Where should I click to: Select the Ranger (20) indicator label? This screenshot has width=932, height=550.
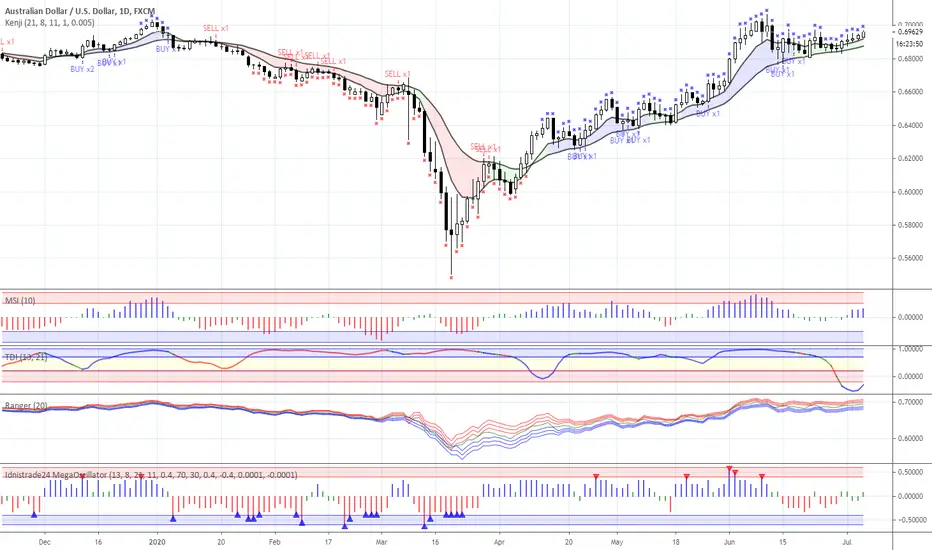tap(26, 406)
